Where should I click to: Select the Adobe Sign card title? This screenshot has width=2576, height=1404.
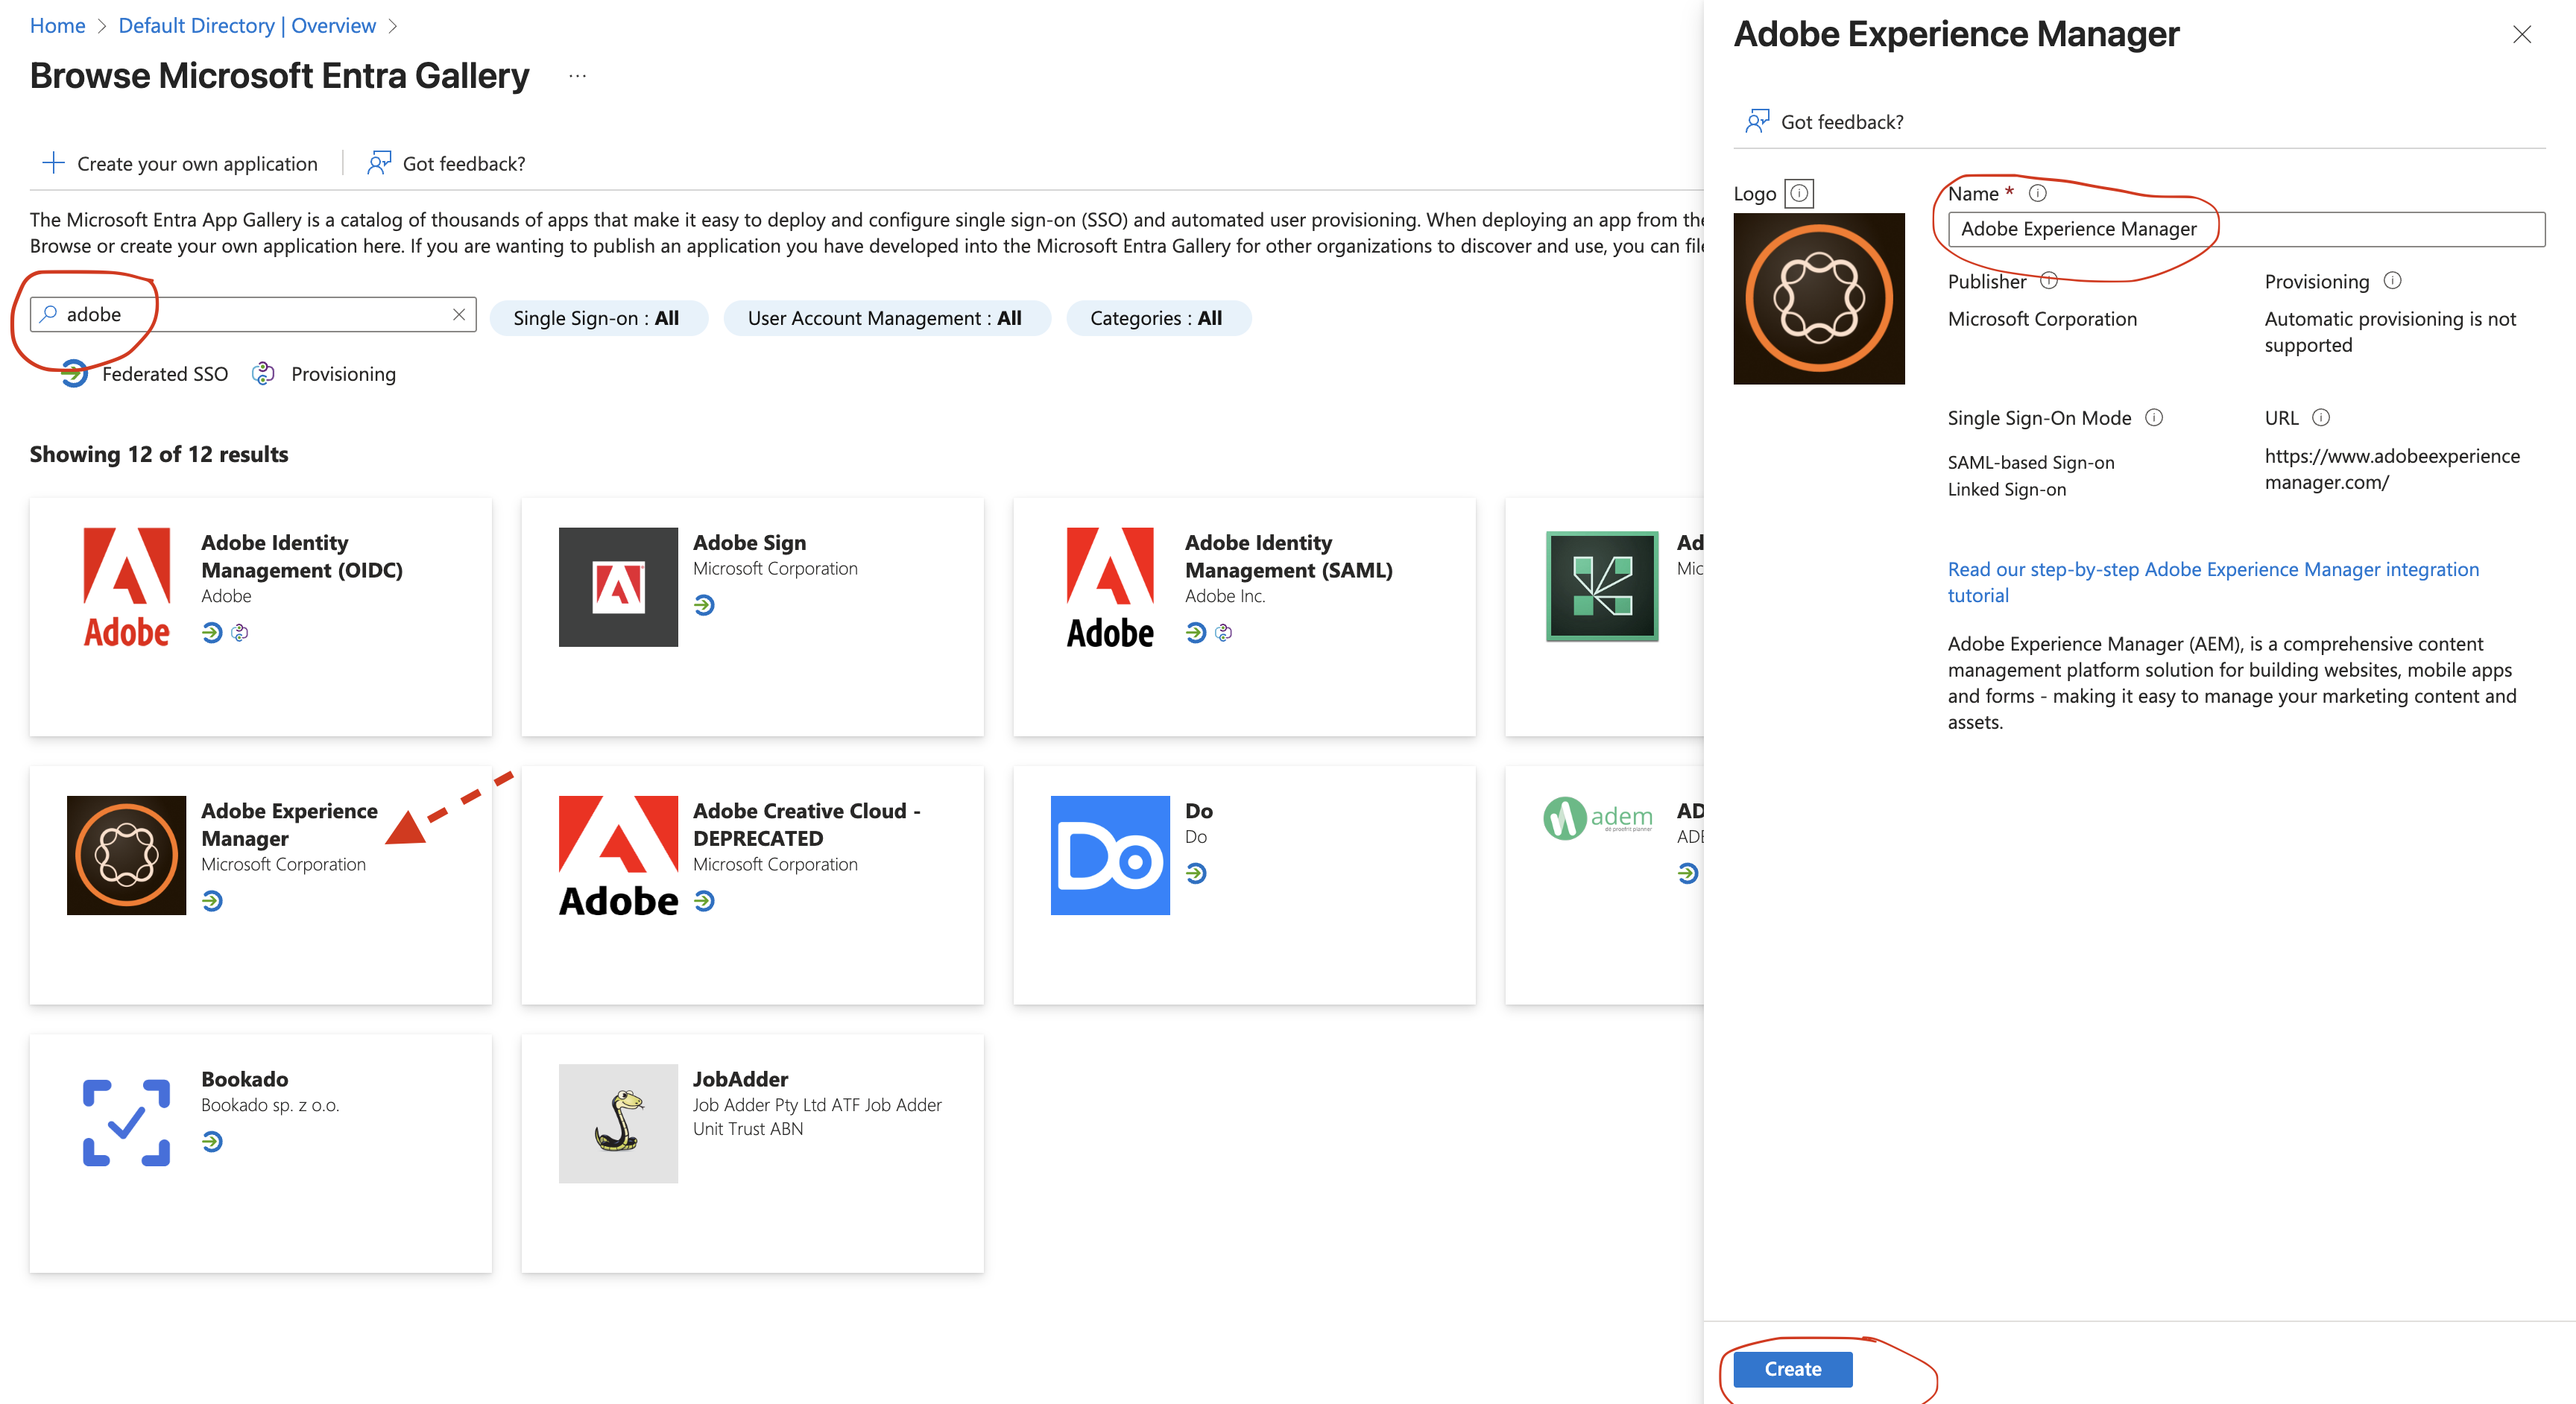(x=749, y=542)
